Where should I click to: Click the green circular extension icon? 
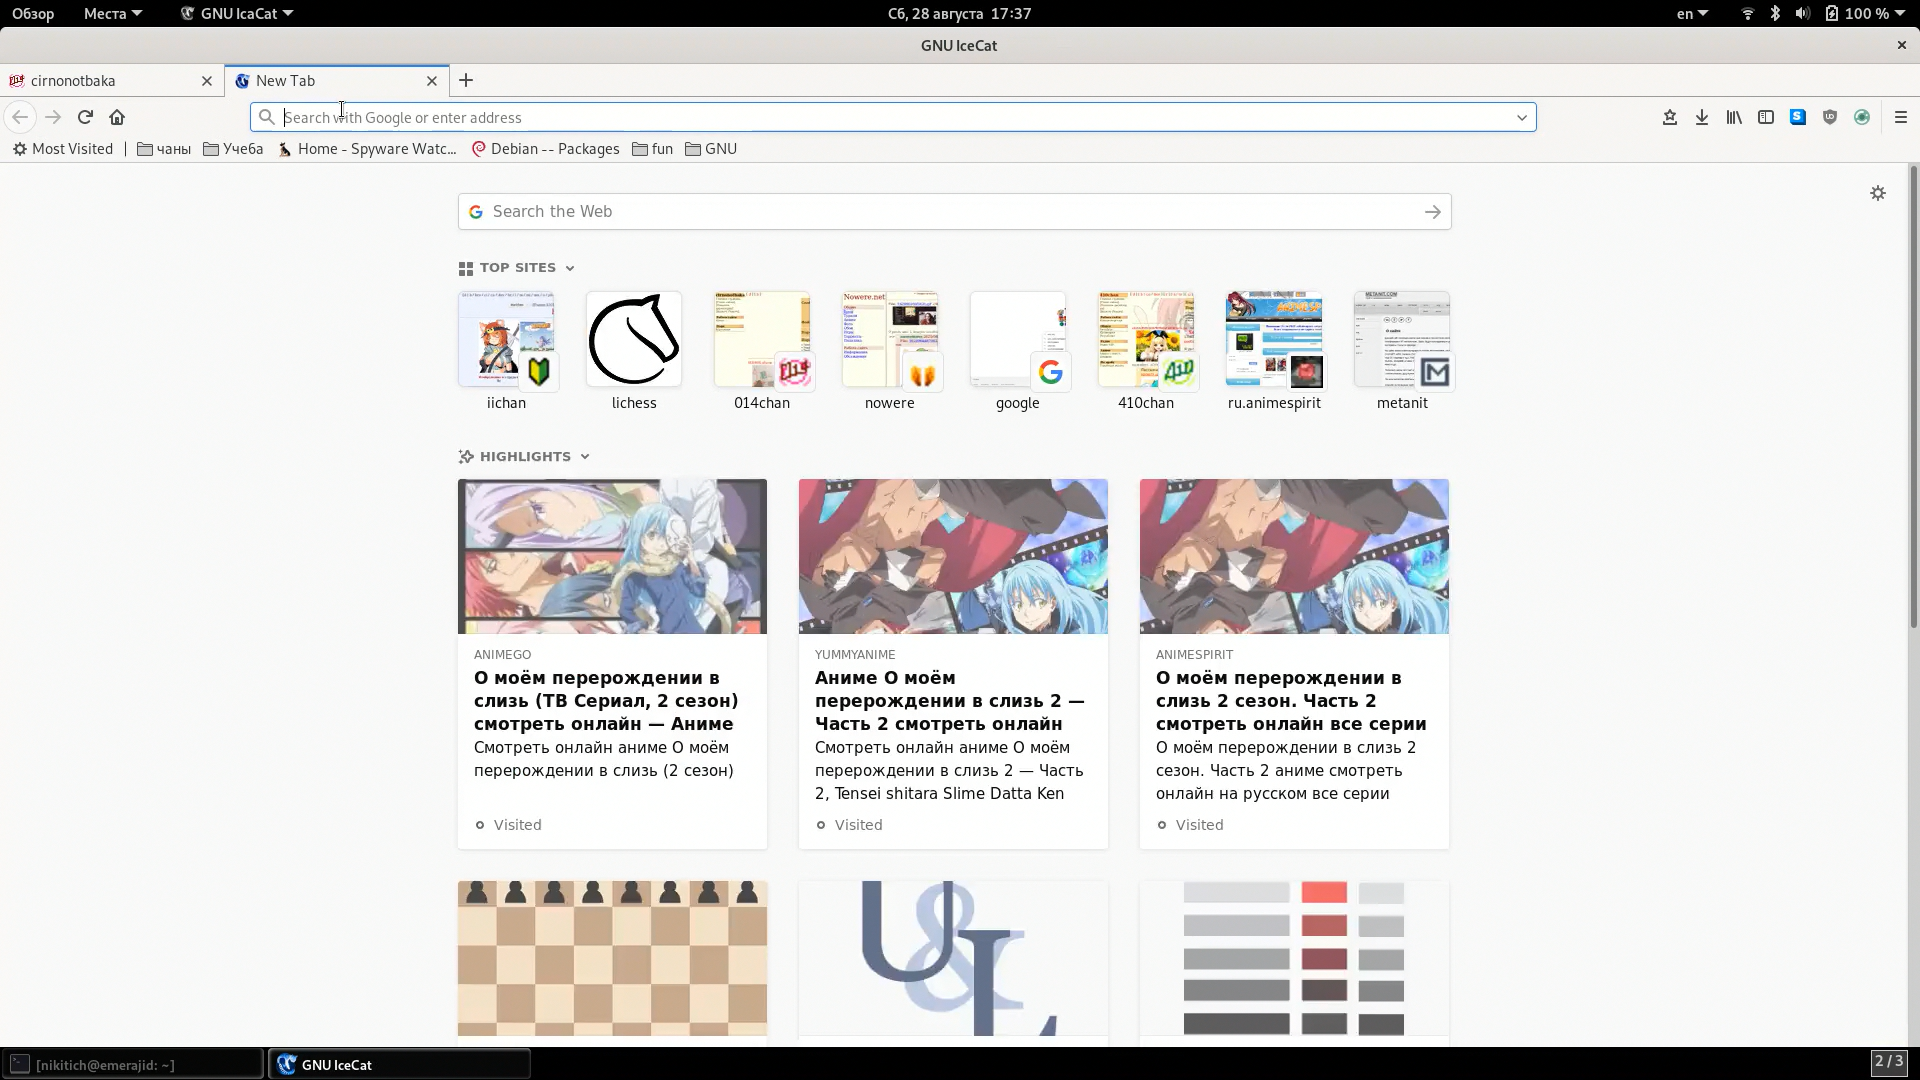[1862, 117]
